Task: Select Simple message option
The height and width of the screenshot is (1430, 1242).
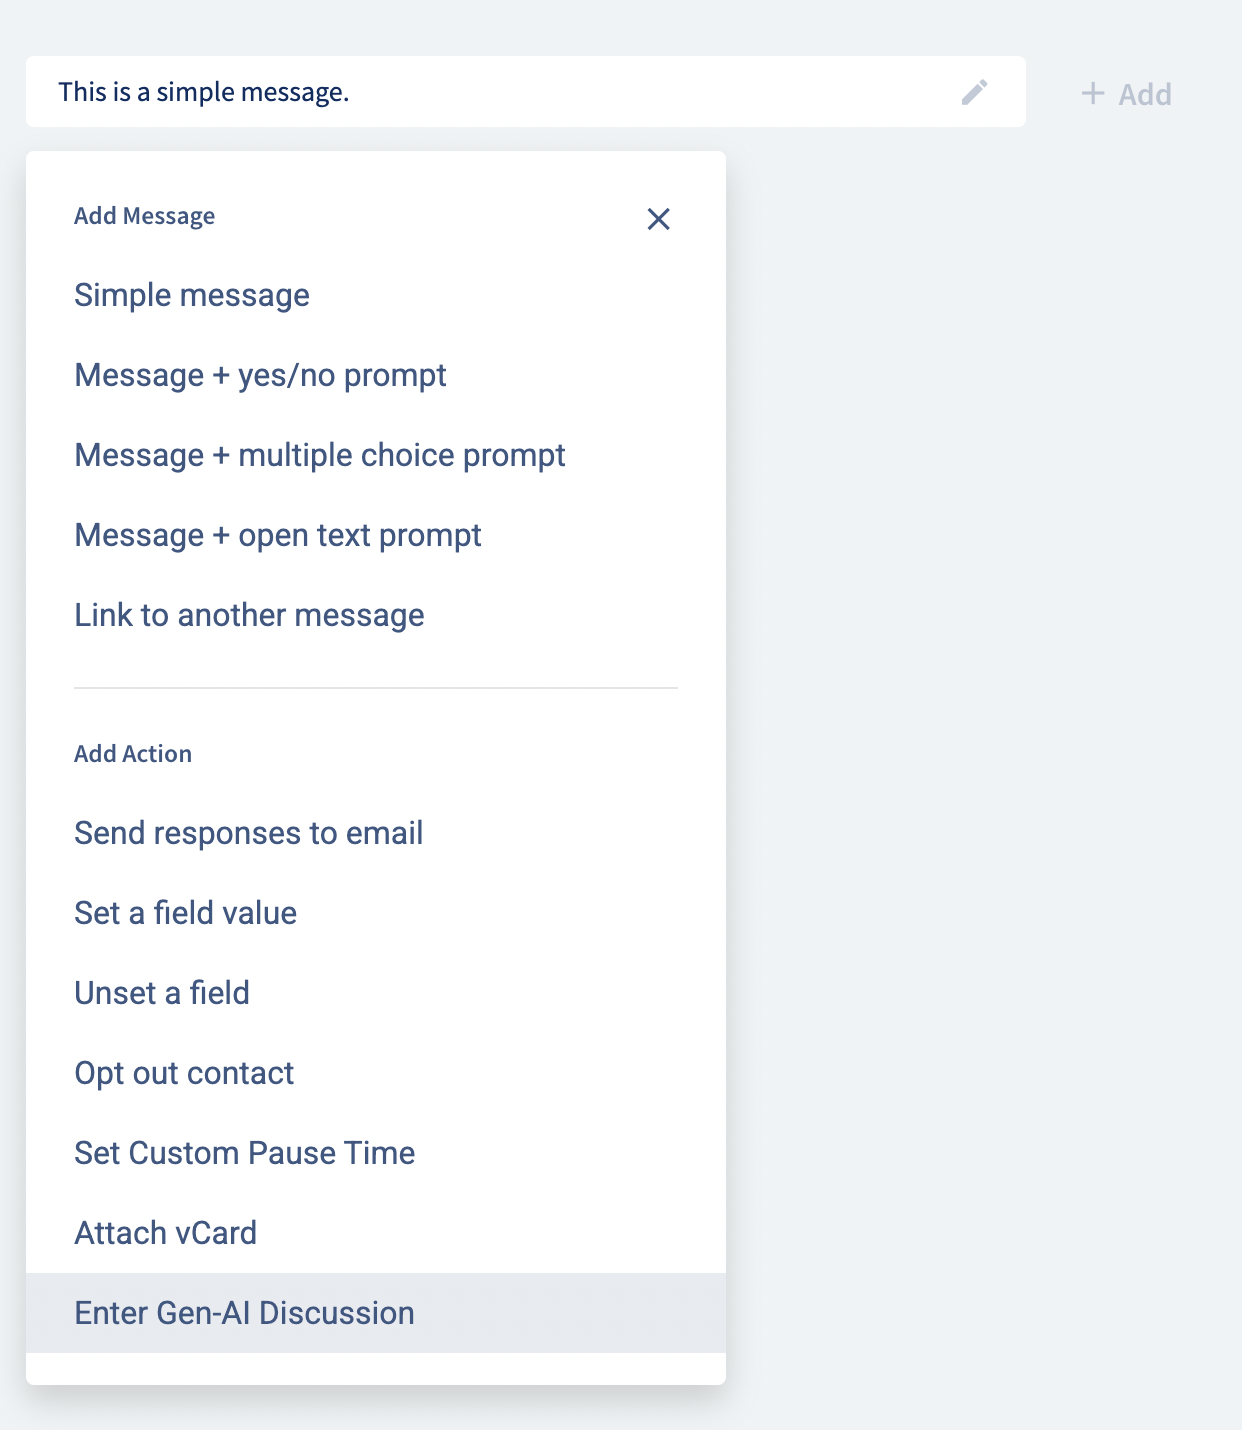Action: pos(192,296)
